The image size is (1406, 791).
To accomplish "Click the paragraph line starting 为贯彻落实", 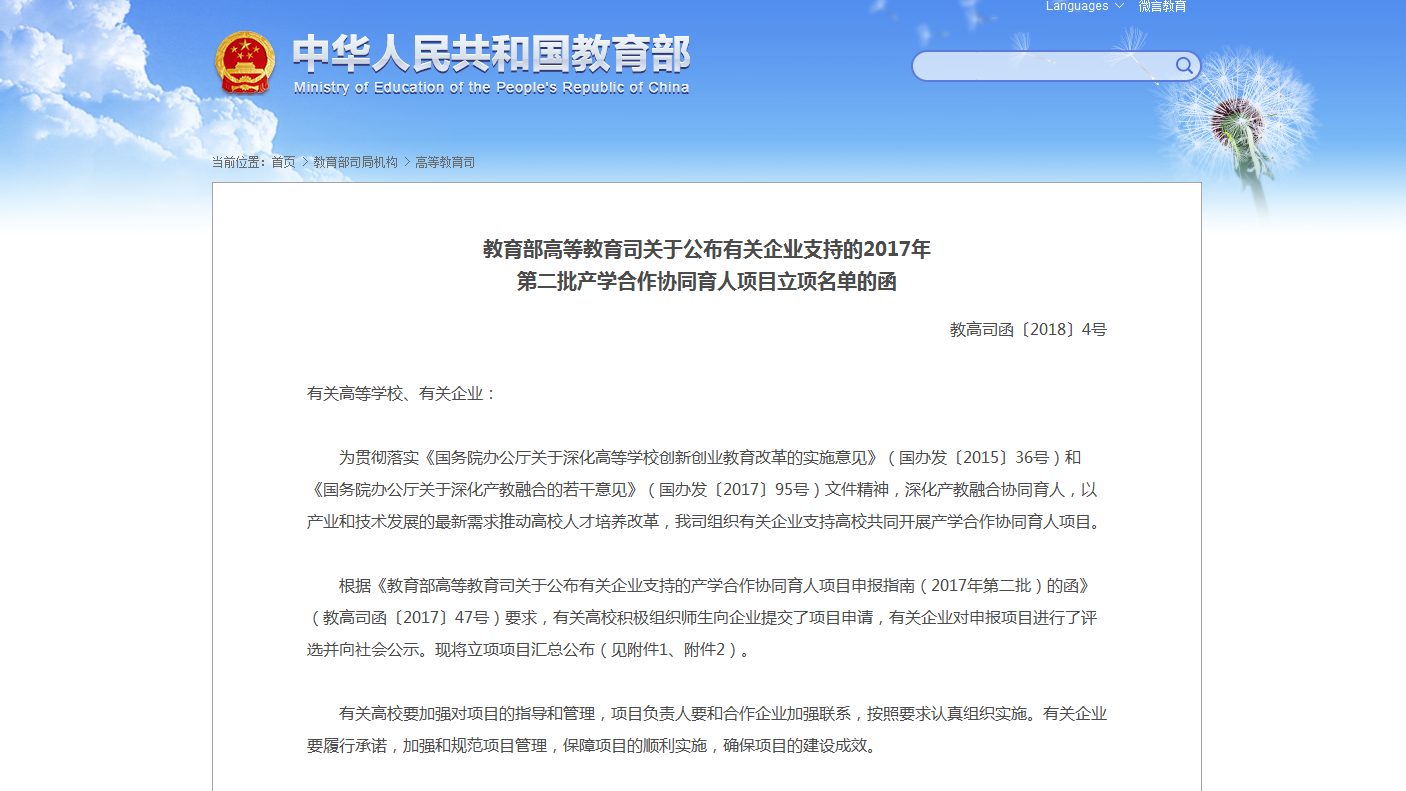I will tap(710, 458).
